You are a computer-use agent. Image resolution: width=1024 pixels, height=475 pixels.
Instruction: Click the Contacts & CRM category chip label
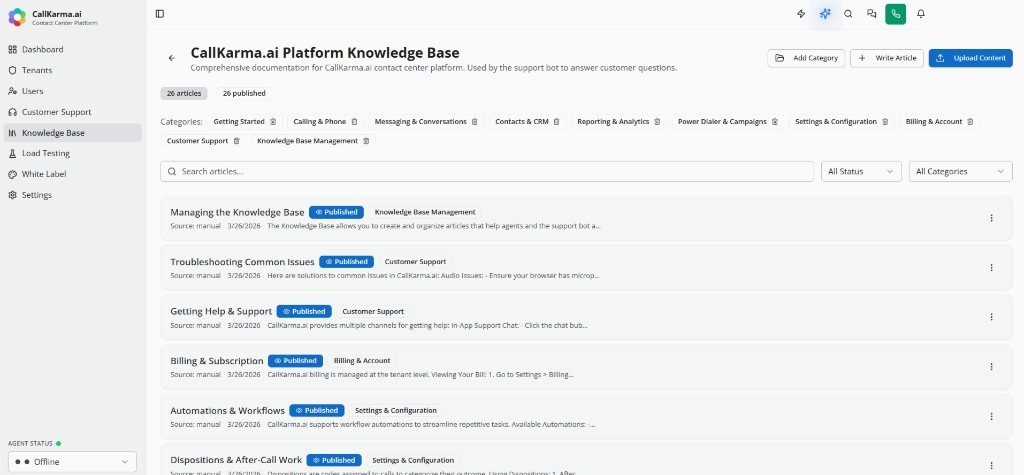point(522,122)
